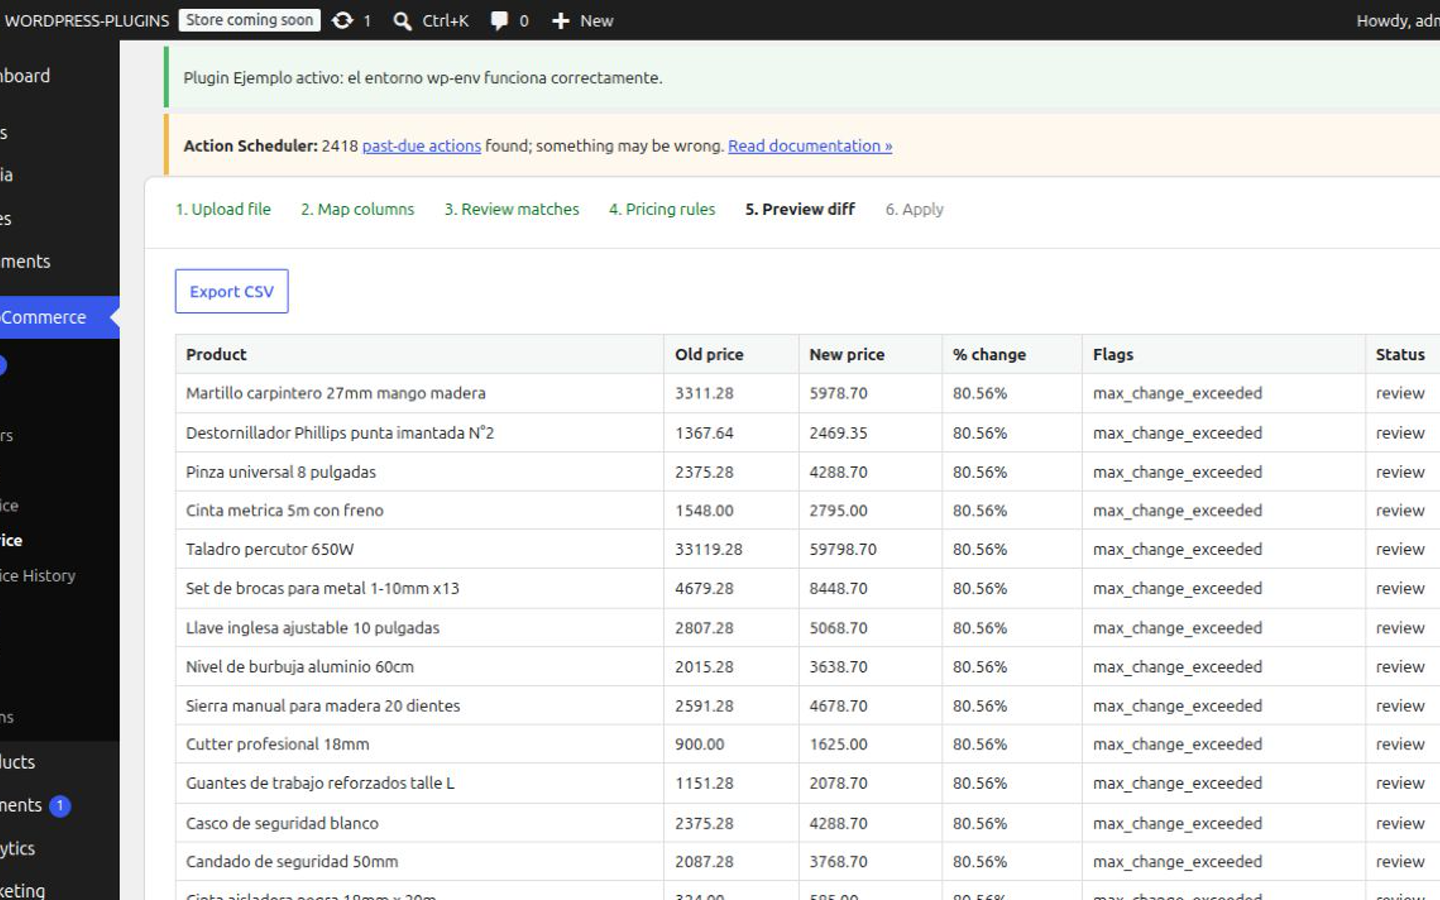Go to step 4. Pricing rules
Viewport: 1440px width, 900px height.
662,209
